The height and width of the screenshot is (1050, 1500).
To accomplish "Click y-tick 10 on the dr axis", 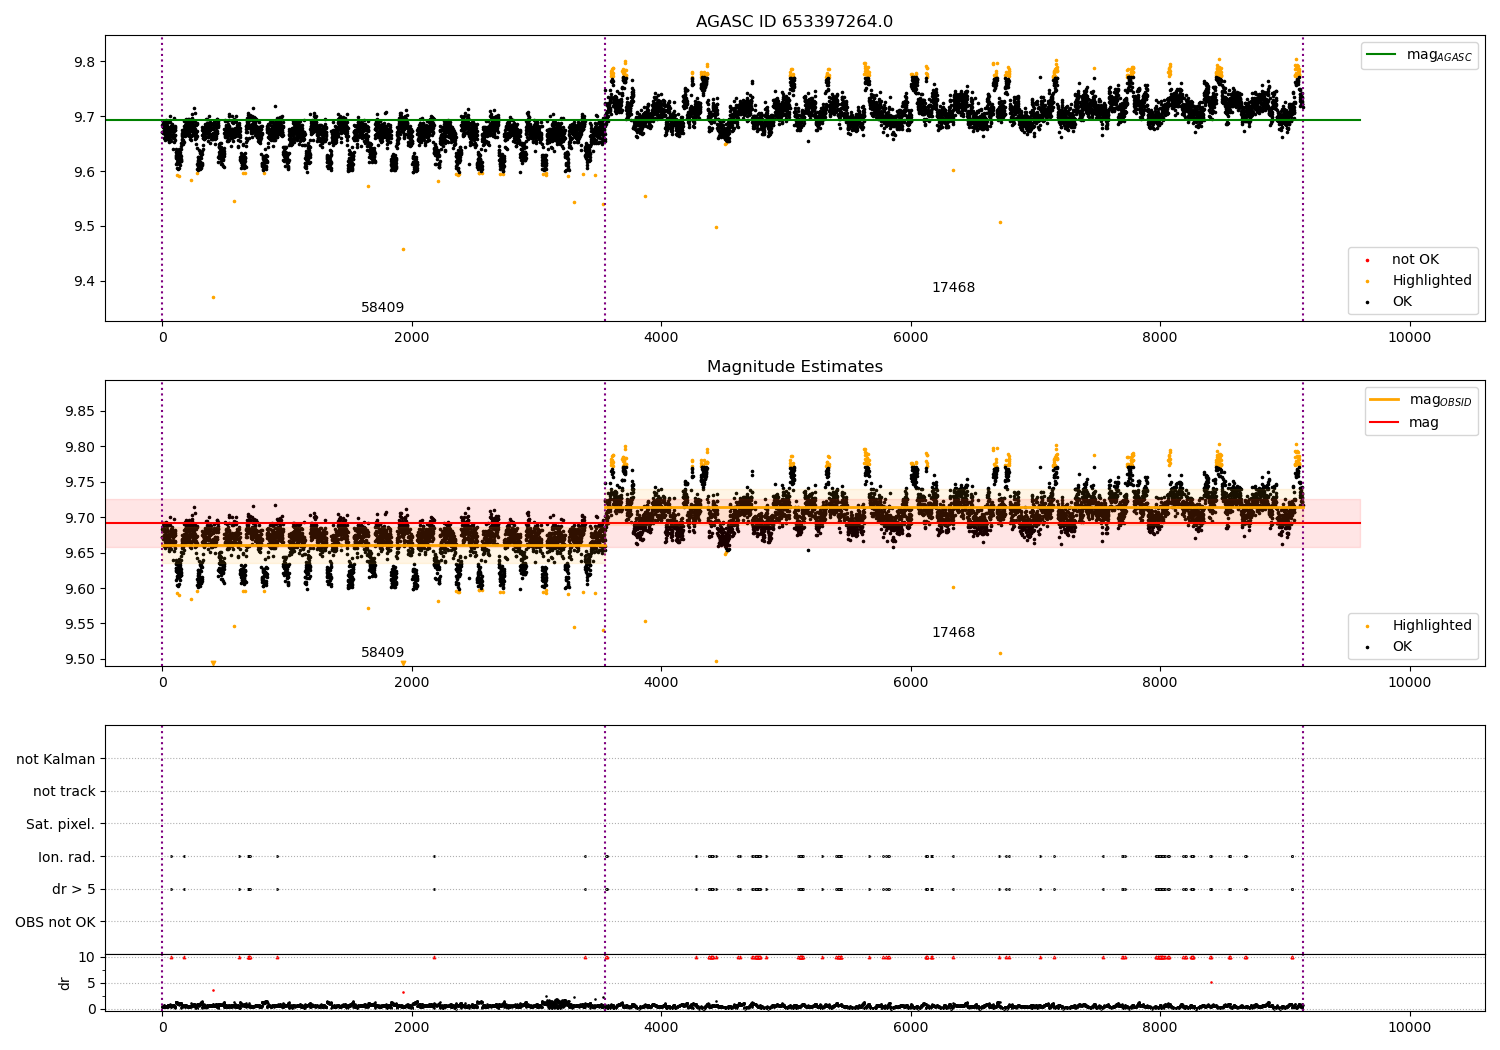I will click(87, 958).
